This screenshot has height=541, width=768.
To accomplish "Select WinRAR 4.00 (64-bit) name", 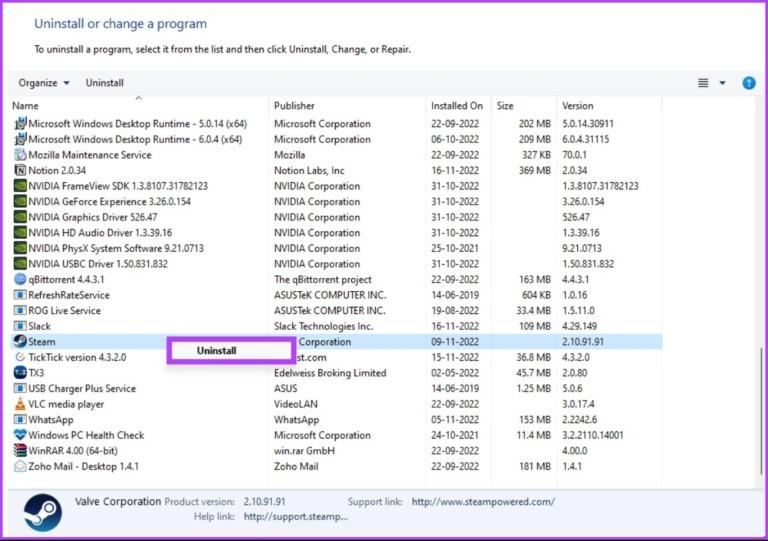I will pos(73,450).
